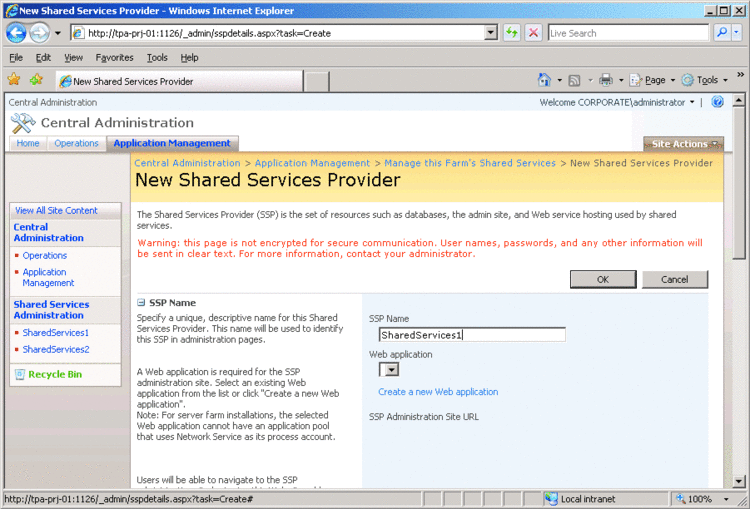Click the page scrollbar up arrow
The image size is (750, 509).
(739, 100)
